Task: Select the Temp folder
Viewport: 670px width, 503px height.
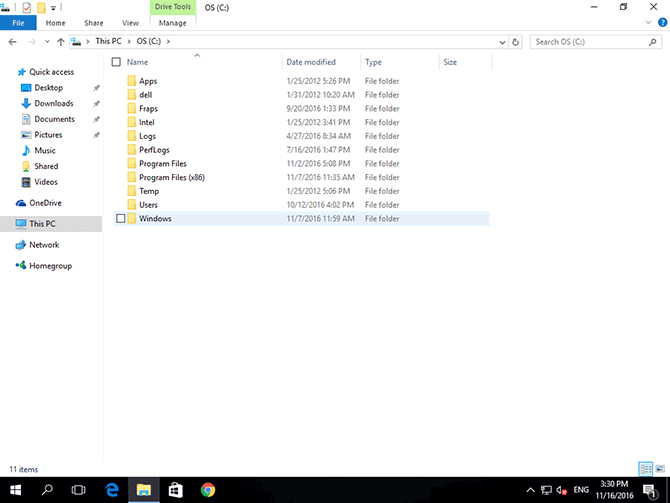Action: (x=149, y=191)
